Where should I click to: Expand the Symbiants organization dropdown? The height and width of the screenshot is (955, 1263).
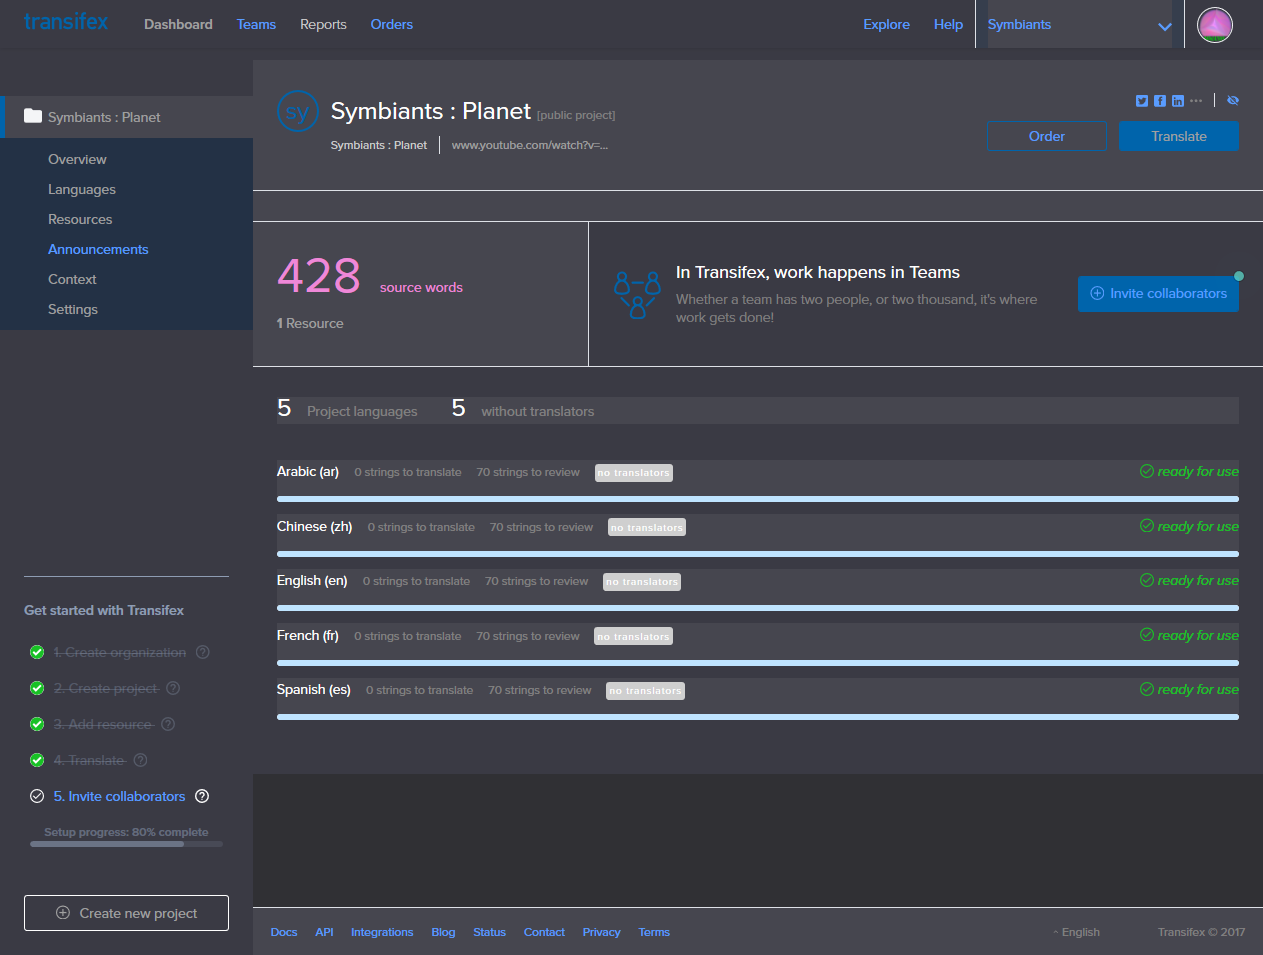click(x=1164, y=26)
